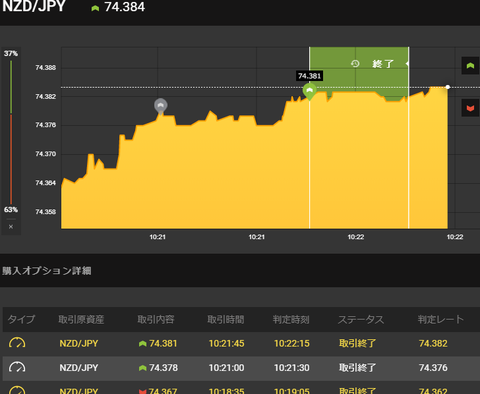The image size is (480, 394).
Task: Click the 74.388 price axis label
Action: [x=46, y=68]
